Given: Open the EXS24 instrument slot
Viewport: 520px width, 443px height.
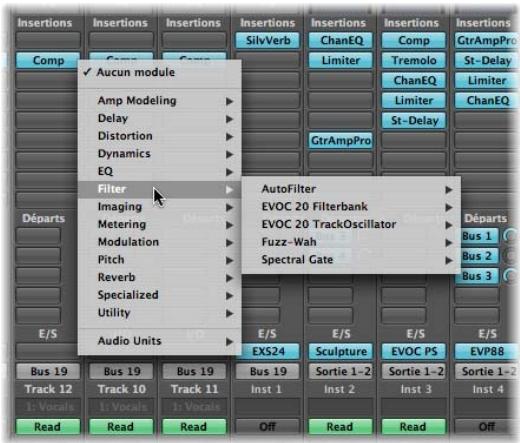Looking at the screenshot, I should click(x=268, y=352).
